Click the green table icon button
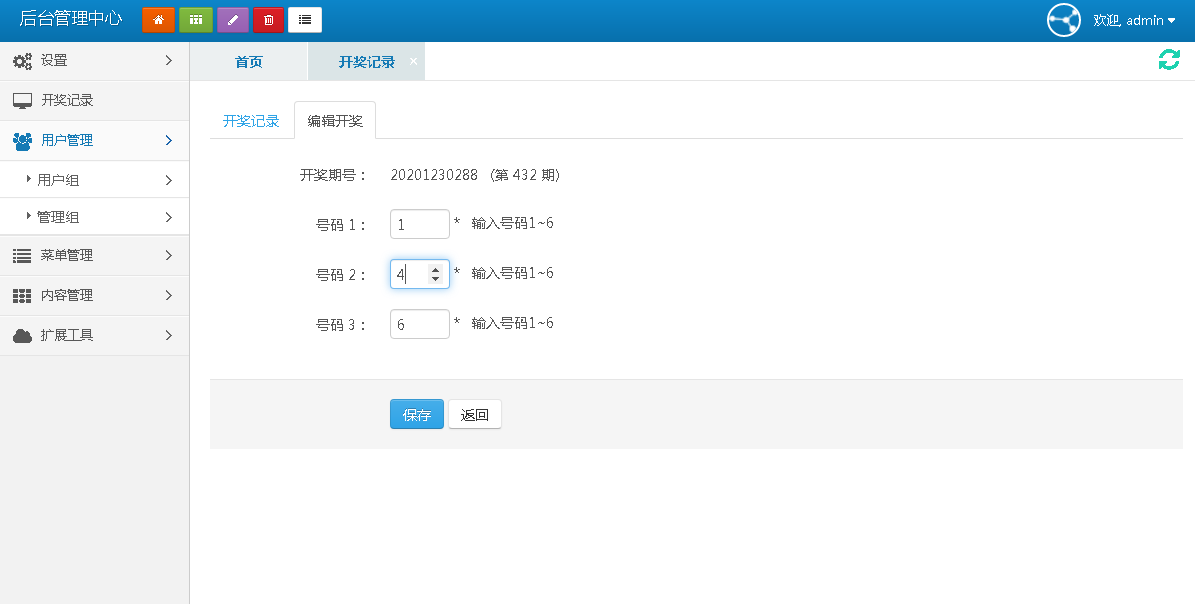1195x604 pixels. (x=195, y=20)
